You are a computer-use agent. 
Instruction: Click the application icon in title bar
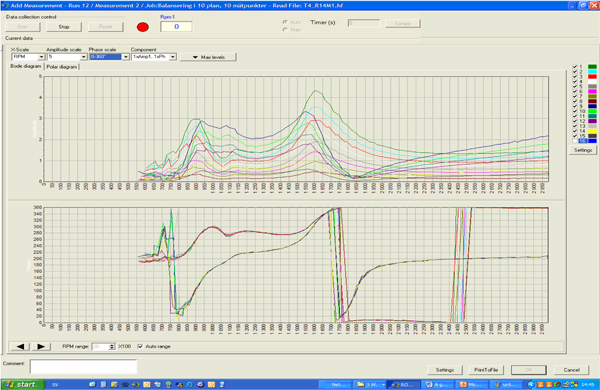tap(5, 5)
